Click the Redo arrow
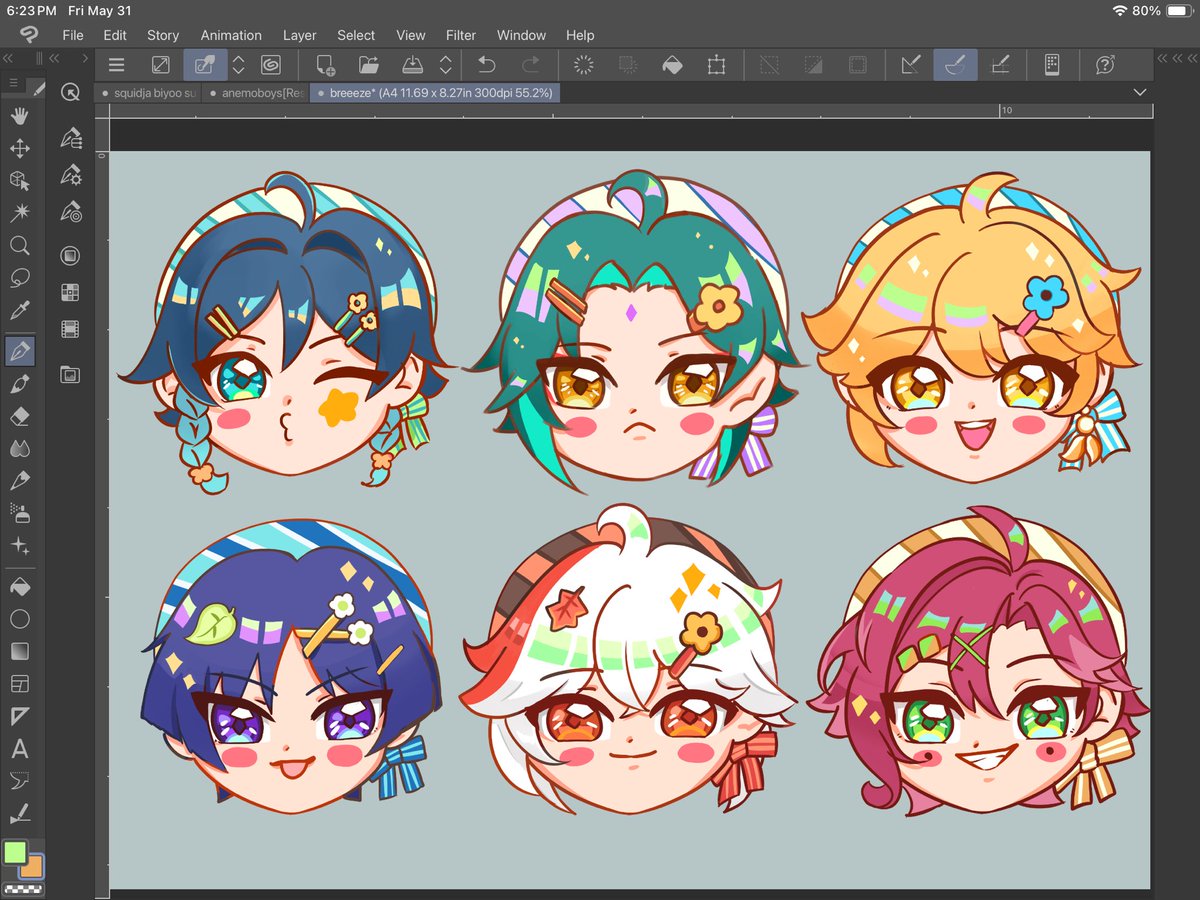Viewport: 1200px width, 900px height. [x=530, y=65]
